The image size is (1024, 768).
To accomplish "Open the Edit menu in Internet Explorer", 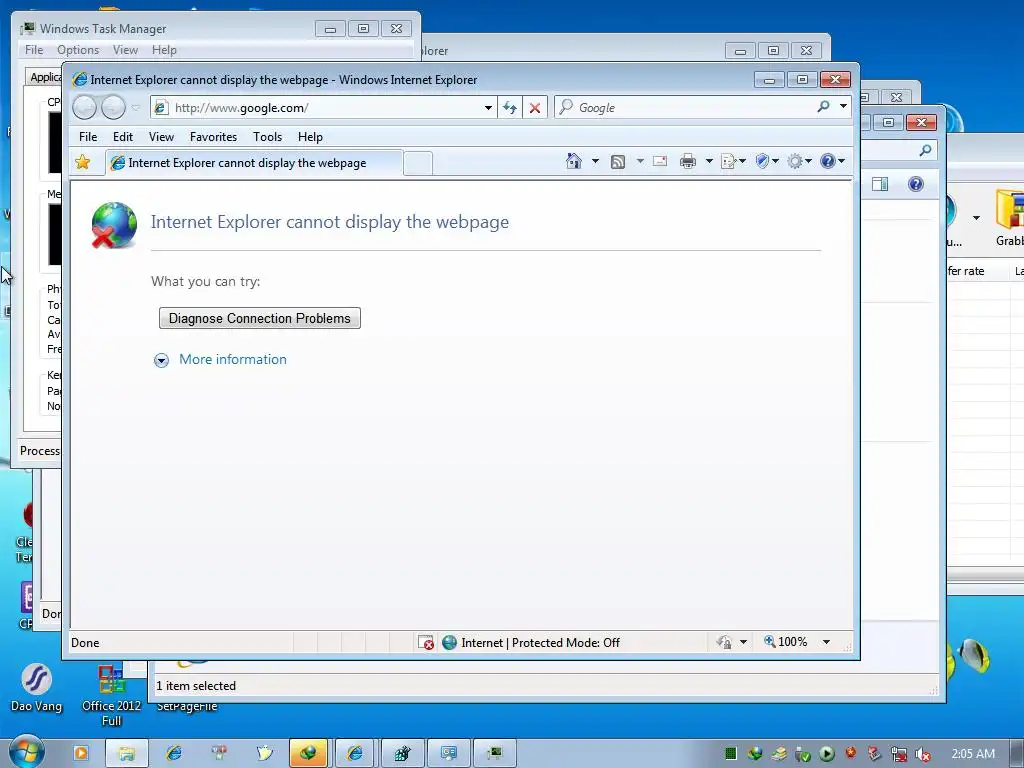I will (123, 137).
